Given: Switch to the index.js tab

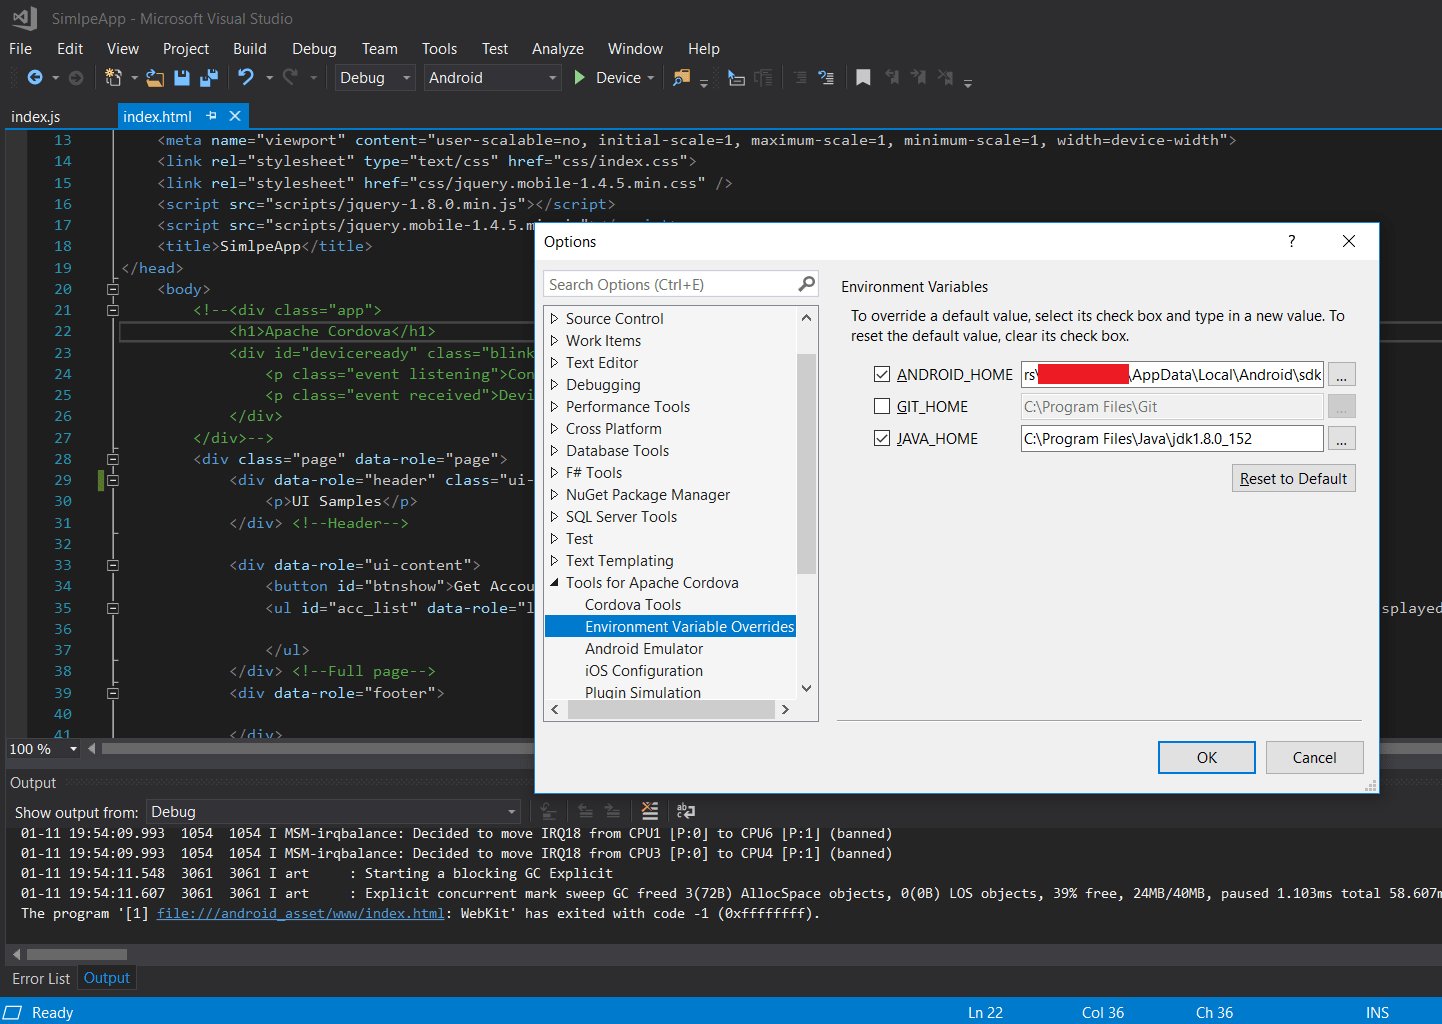Looking at the screenshot, I should (36, 117).
